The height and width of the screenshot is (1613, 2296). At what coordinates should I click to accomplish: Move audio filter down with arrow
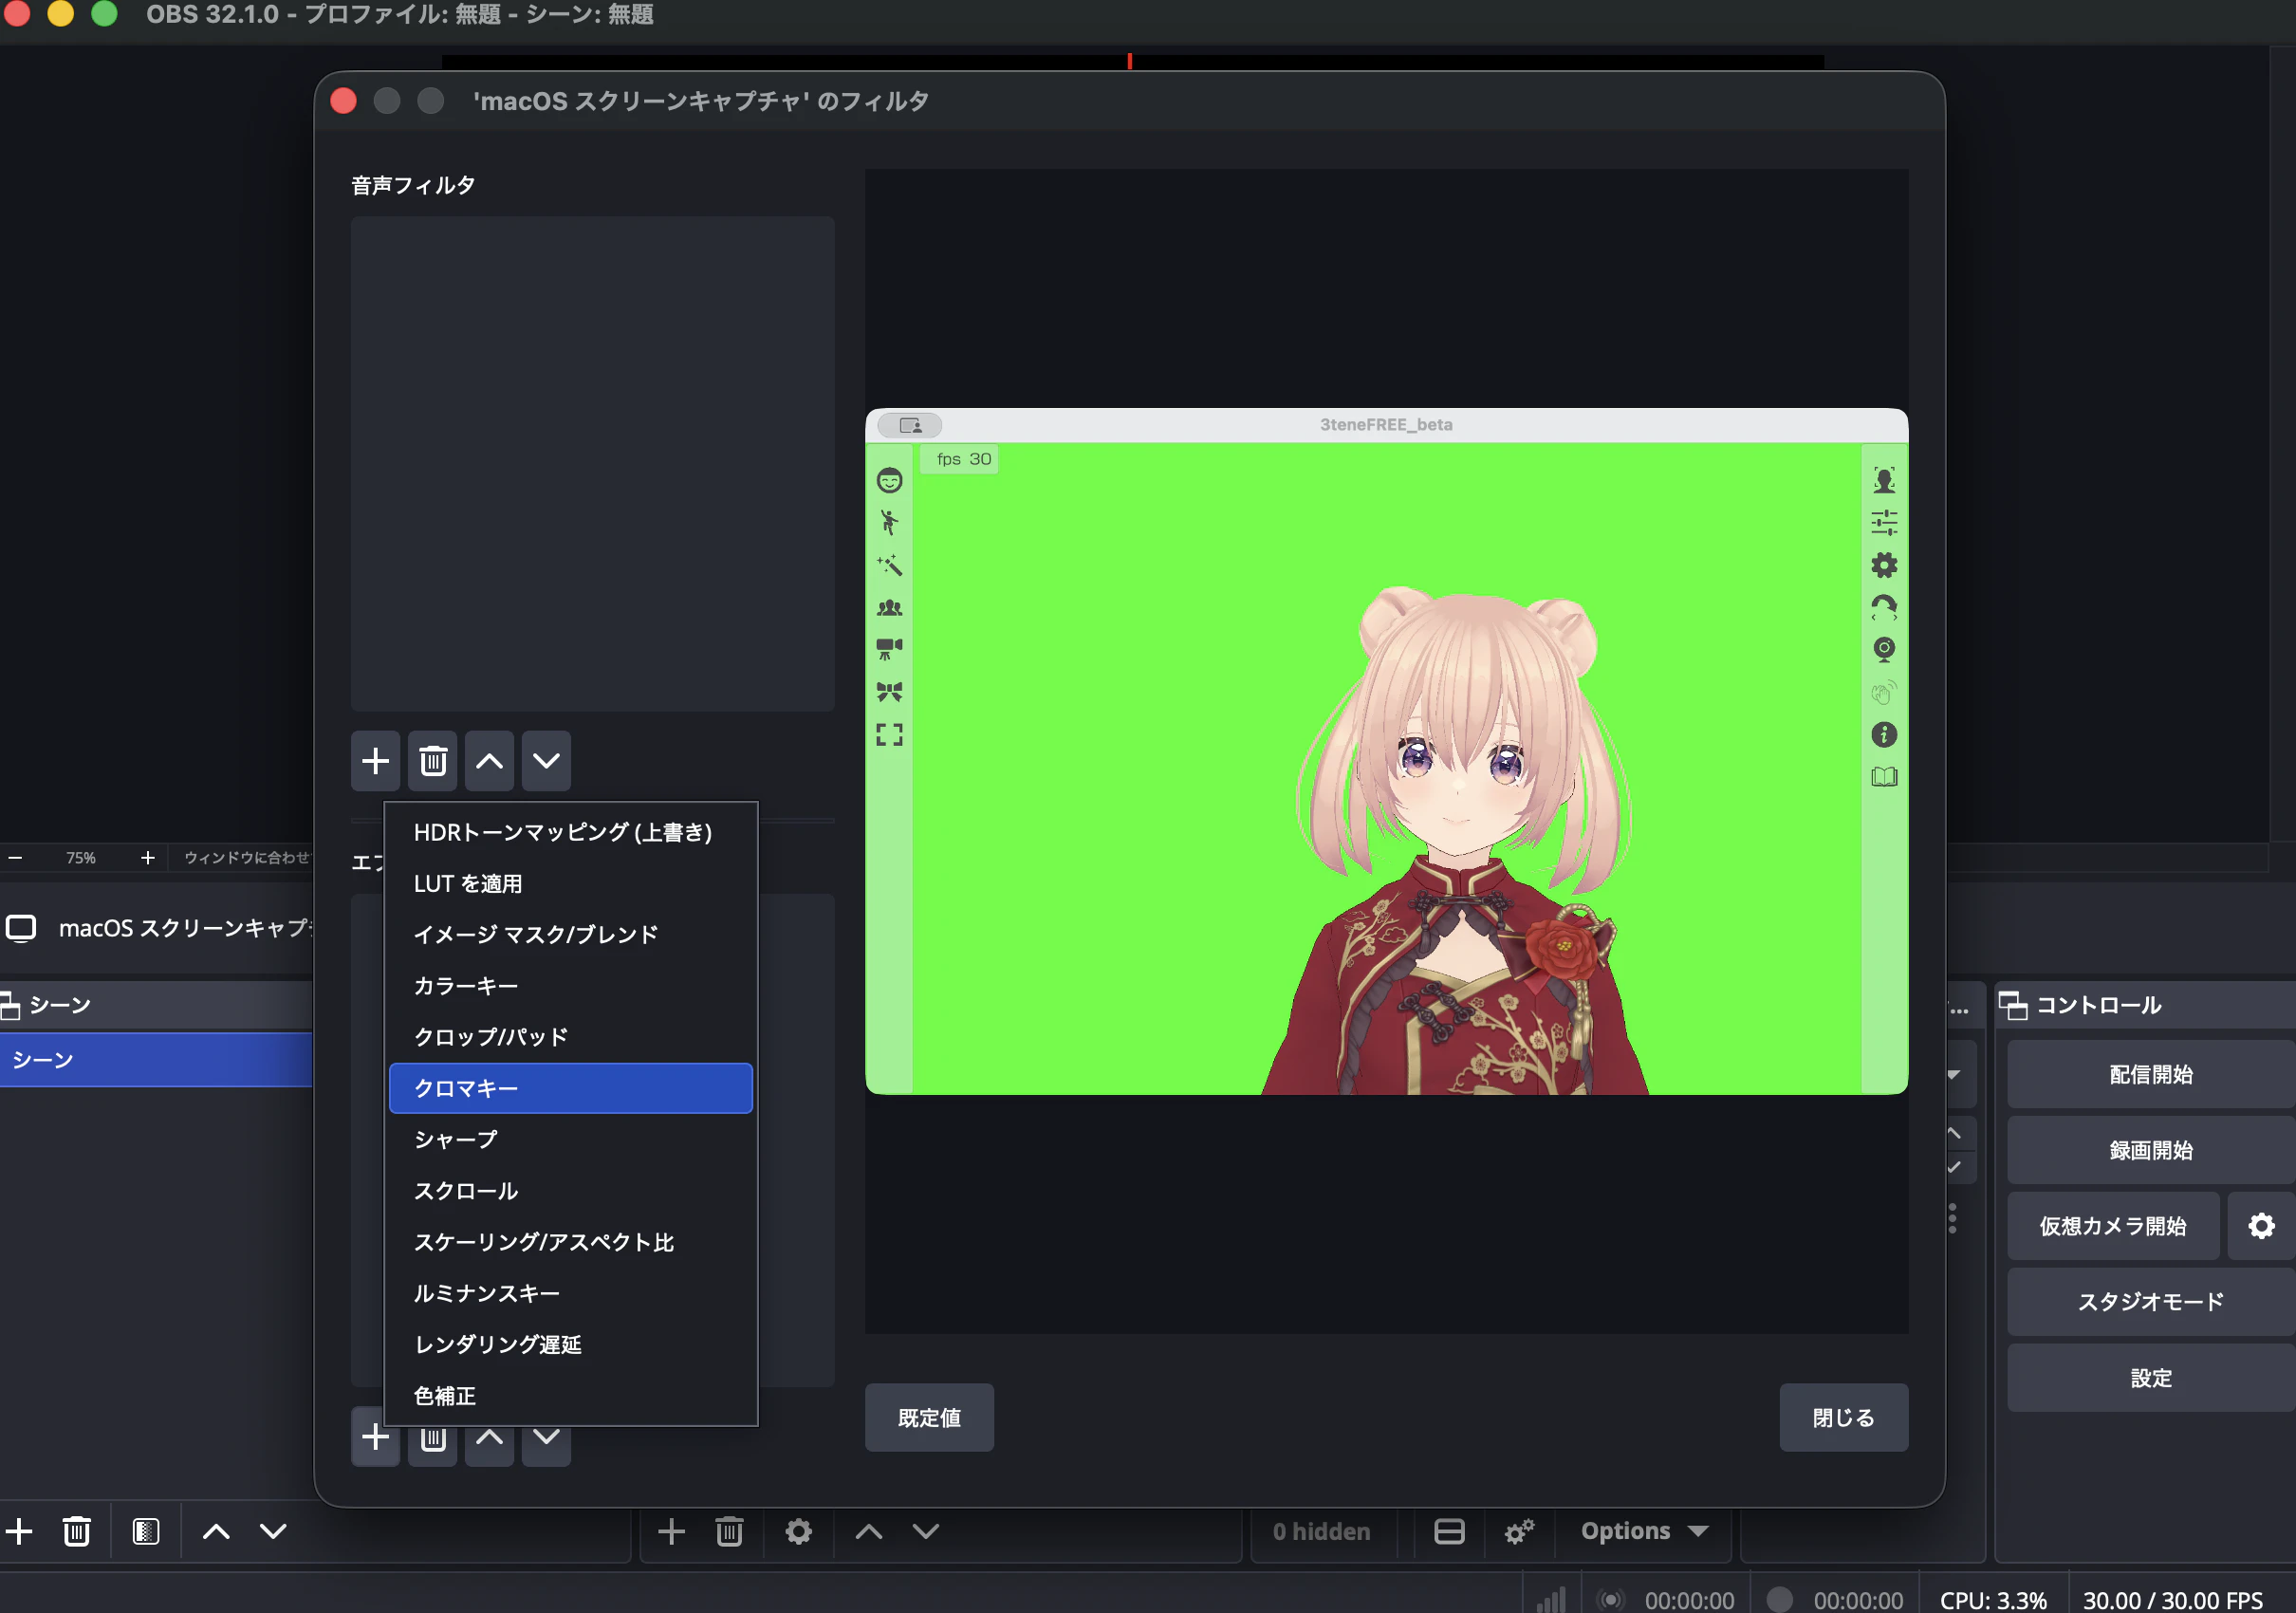(x=546, y=761)
